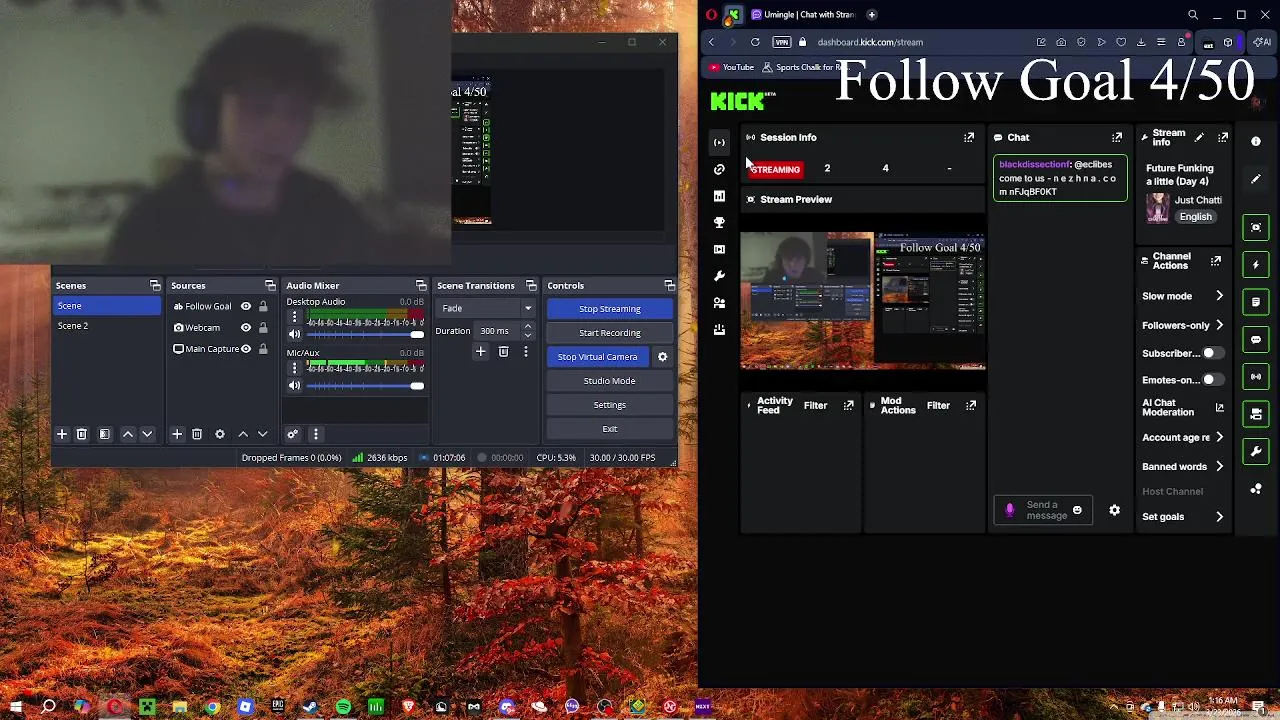Add a new scene in OBS Scenes panel

[x=62, y=434]
